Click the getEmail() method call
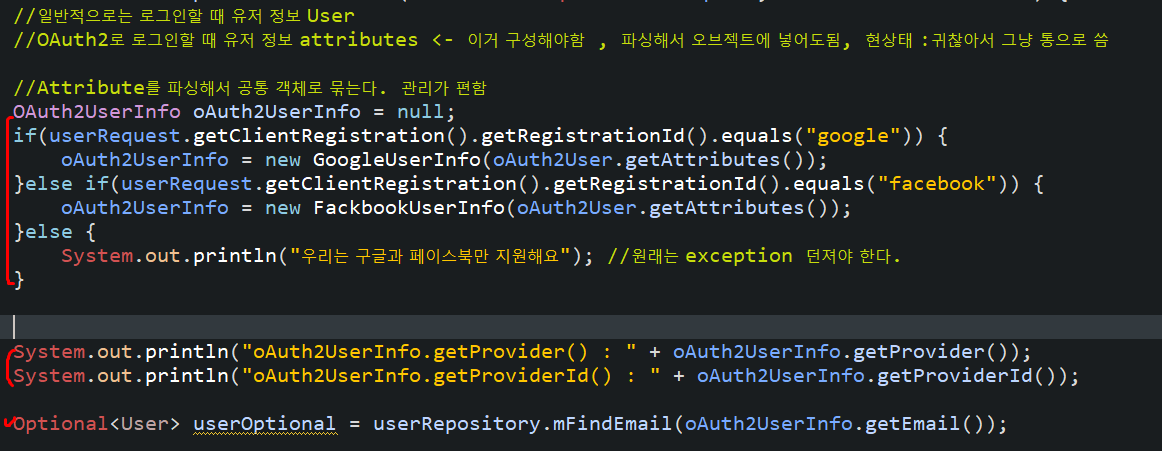 (x=922, y=424)
